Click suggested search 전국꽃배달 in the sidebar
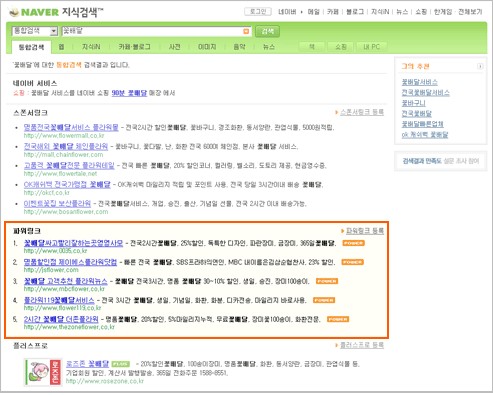This screenshot has height=395, width=493. 417,114
